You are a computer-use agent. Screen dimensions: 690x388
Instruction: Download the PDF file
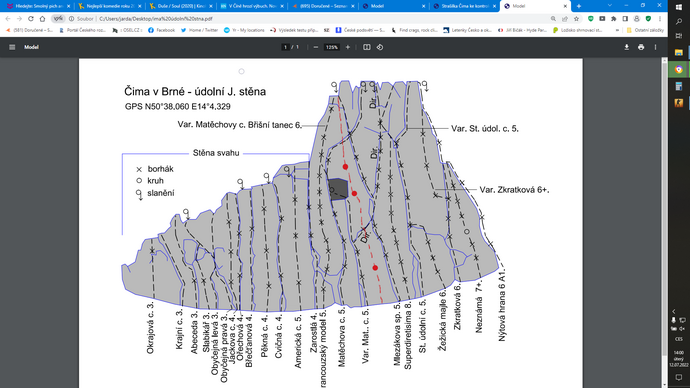pyautogui.click(x=626, y=47)
